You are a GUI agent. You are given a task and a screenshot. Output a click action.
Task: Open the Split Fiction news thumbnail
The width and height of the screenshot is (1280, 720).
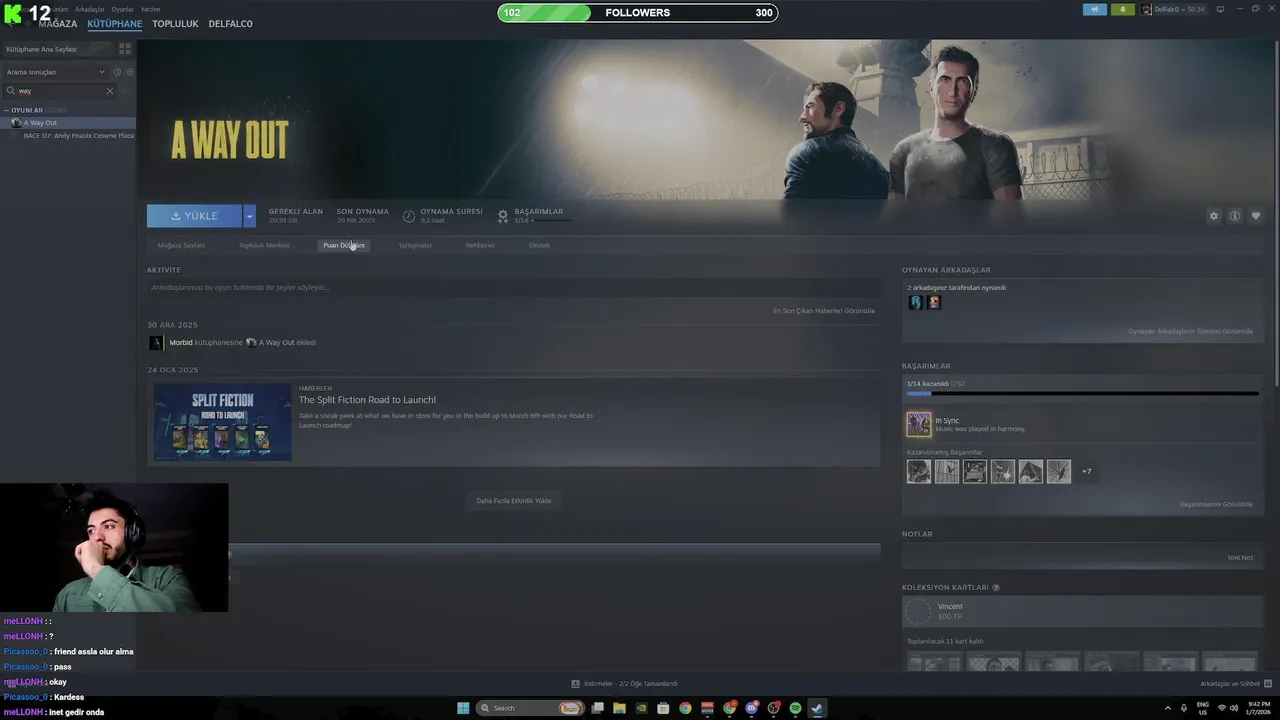coord(222,422)
